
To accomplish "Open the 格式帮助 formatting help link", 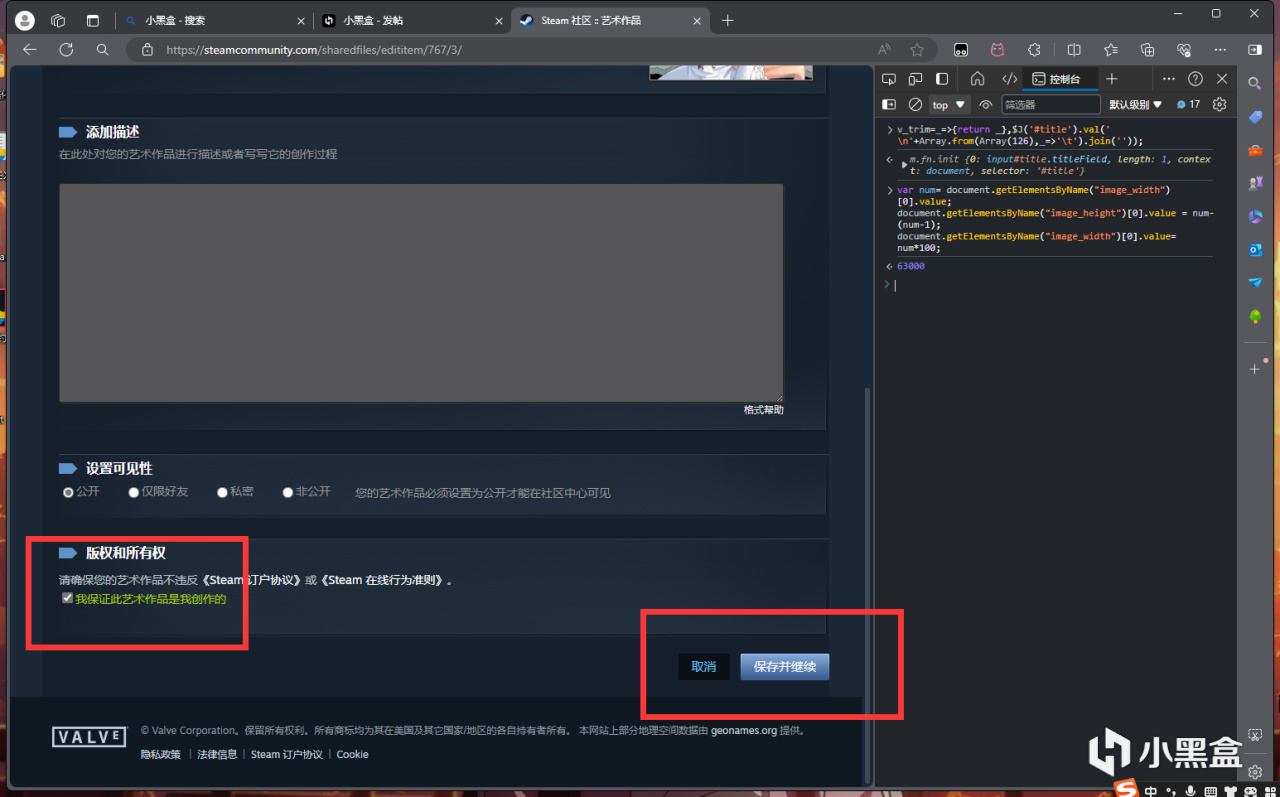I will 764,410.
